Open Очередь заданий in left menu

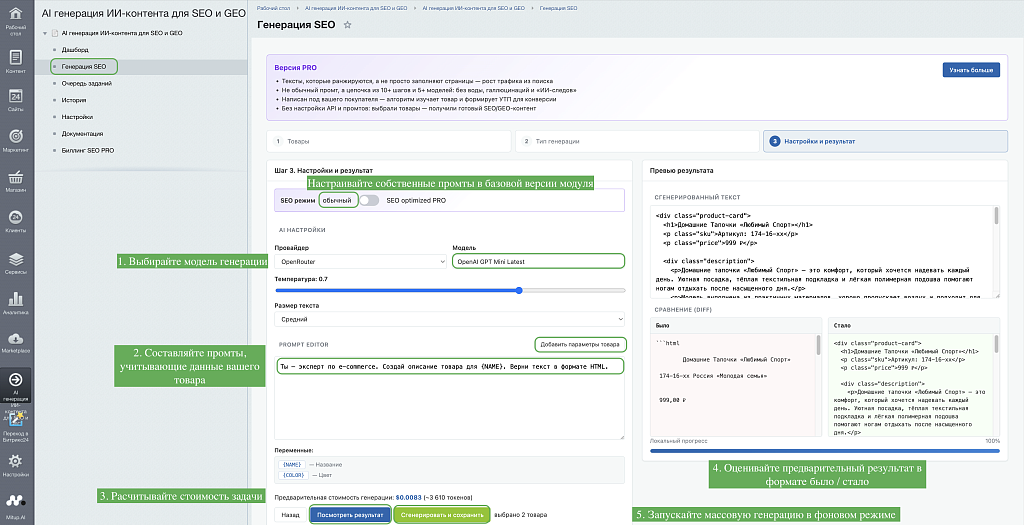(87, 84)
